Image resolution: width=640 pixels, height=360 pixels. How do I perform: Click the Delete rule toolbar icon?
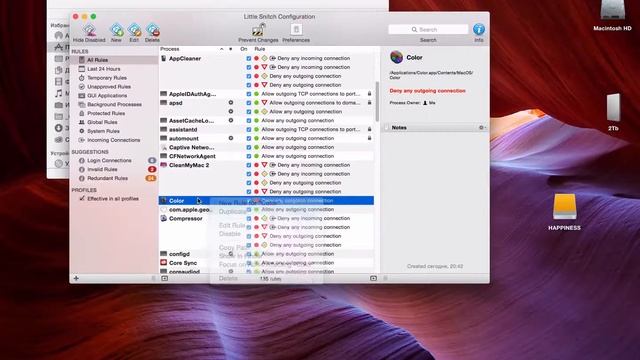pos(152,30)
